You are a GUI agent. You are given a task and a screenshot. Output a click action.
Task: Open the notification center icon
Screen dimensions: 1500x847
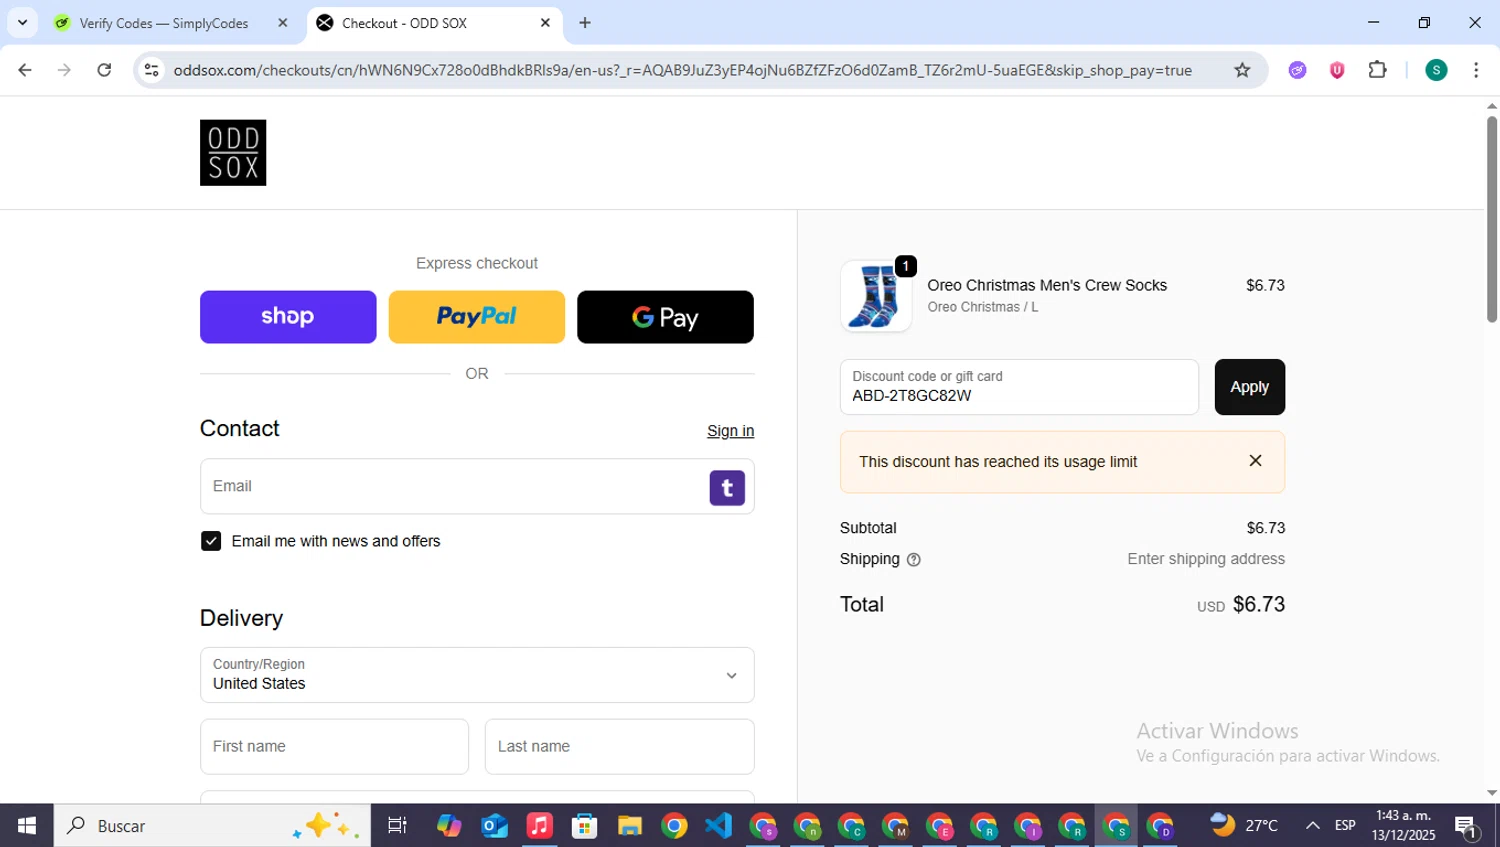(1467, 827)
